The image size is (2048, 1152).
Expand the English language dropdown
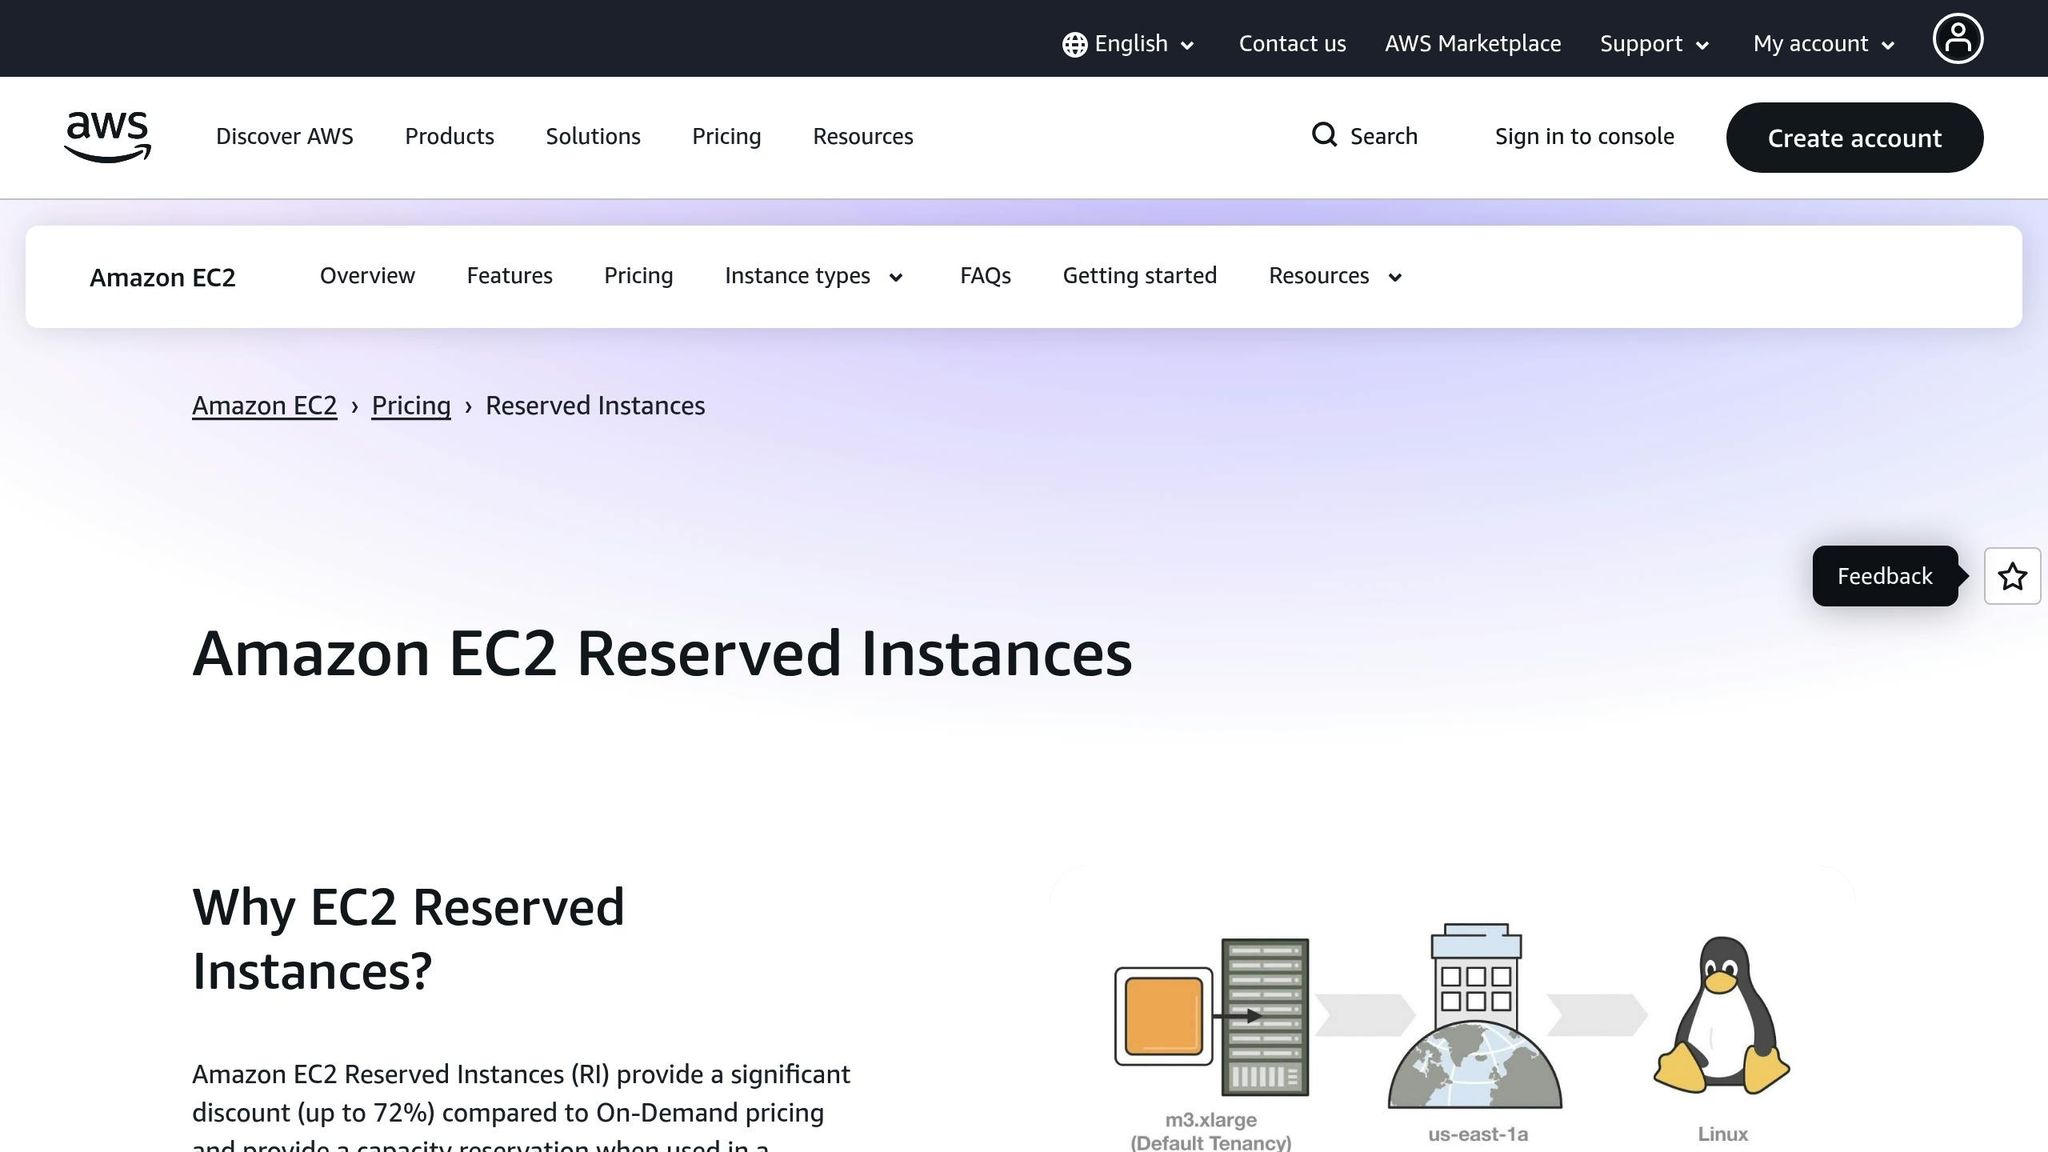click(x=1130, y=43)
